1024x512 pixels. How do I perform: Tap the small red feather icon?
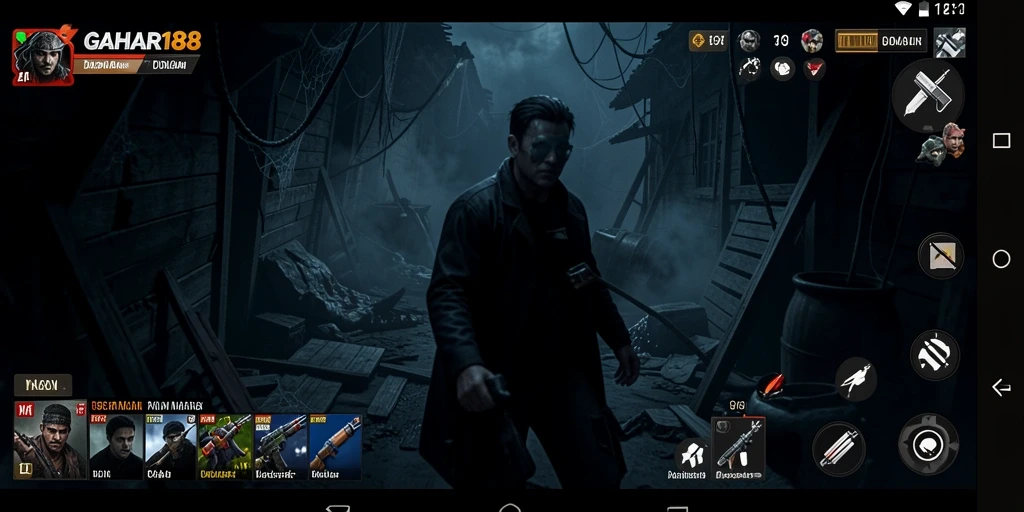coord(771,385)
